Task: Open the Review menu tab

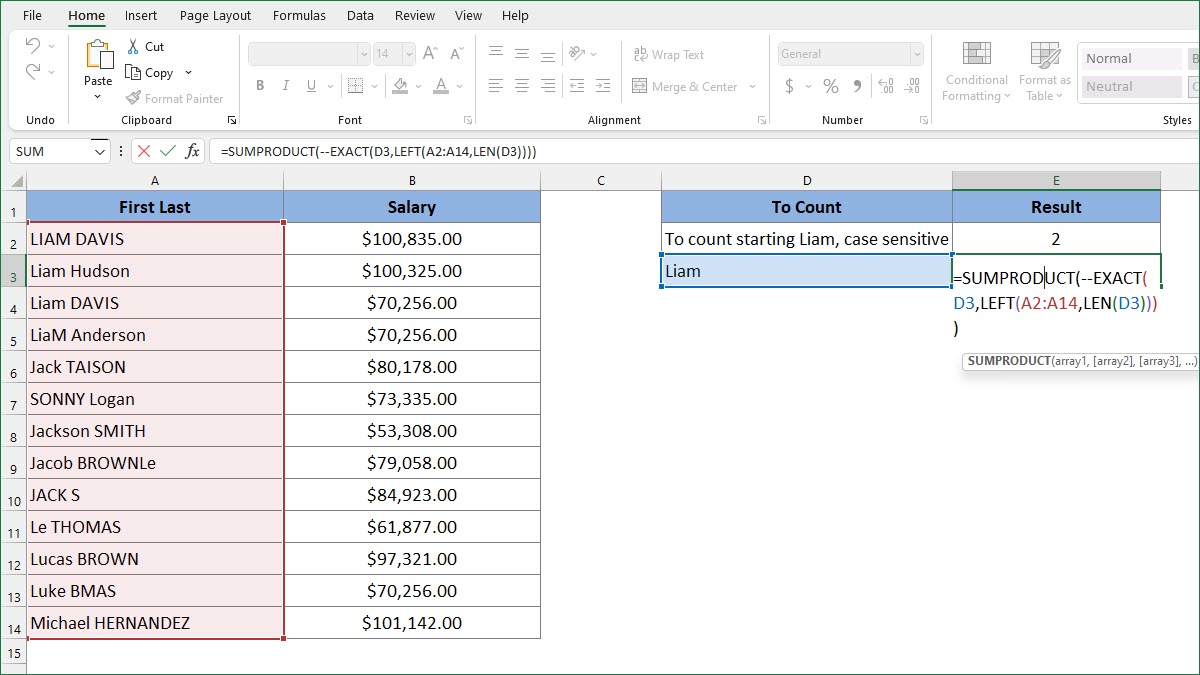Action: (415, 15)
